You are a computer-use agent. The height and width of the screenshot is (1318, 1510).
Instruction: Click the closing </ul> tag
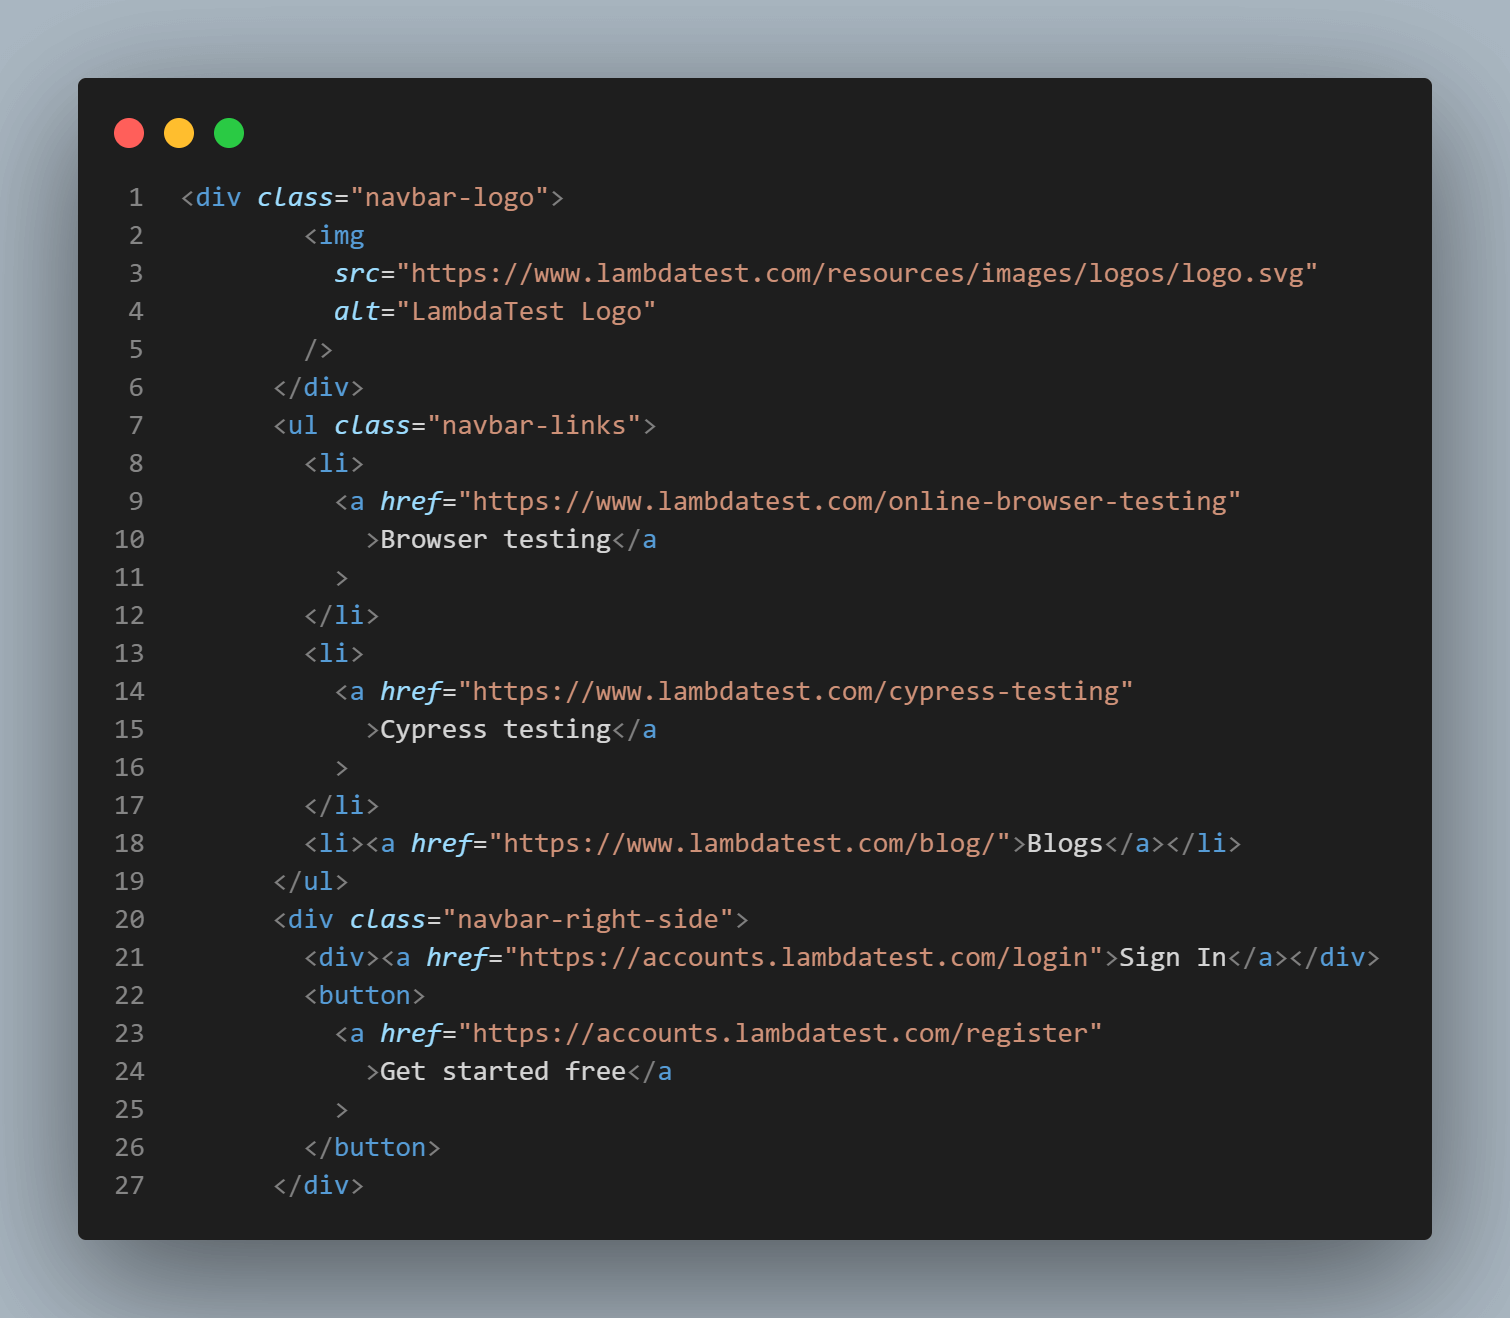point(311,882)
